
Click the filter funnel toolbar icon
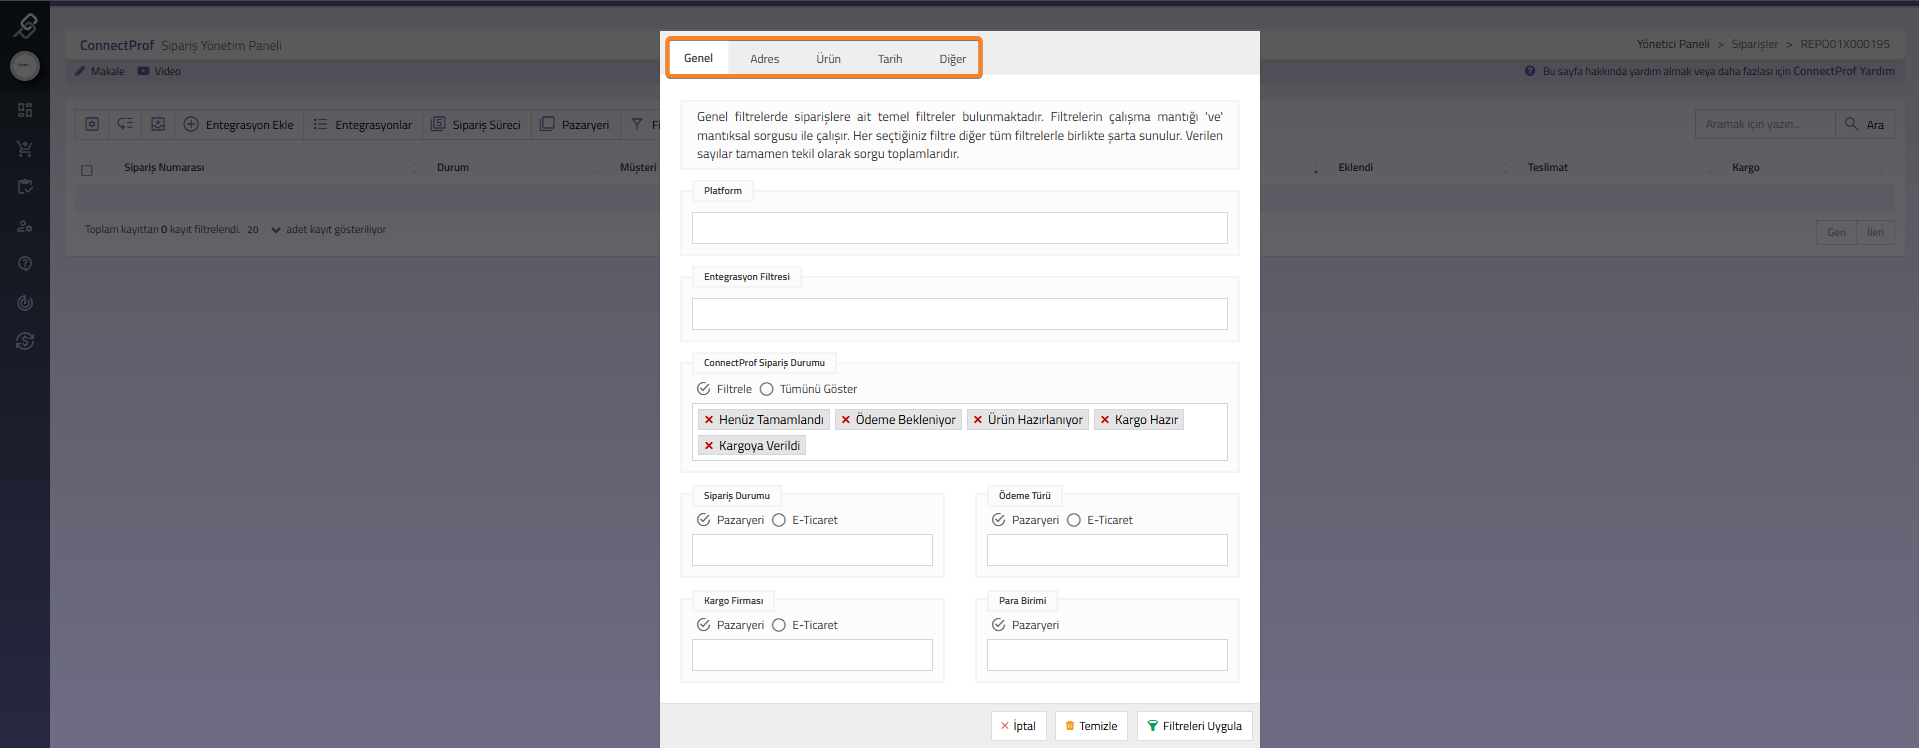(x=637, y=124)
